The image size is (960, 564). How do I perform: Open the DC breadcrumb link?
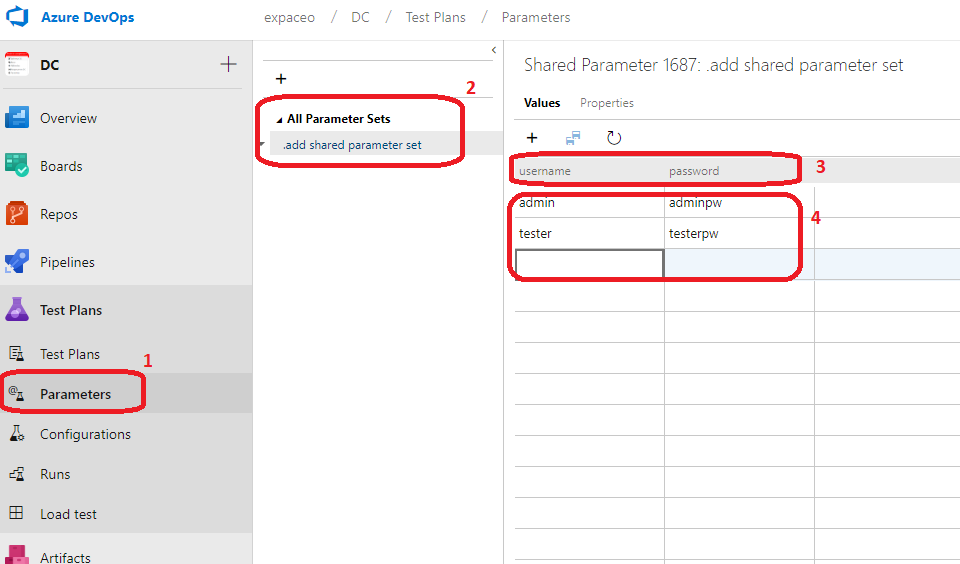360,17
